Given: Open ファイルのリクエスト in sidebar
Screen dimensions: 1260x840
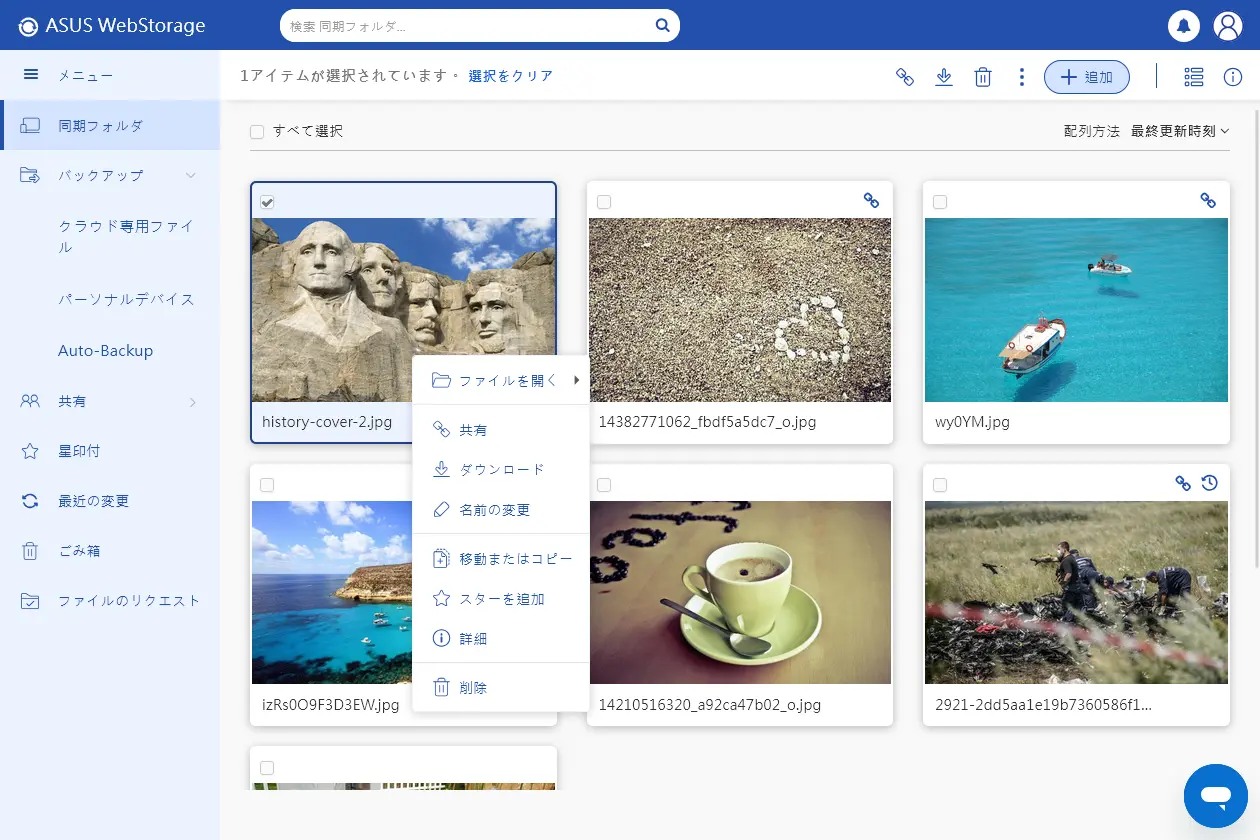Looking at the screenshot, I should click(x=110, y=601).
